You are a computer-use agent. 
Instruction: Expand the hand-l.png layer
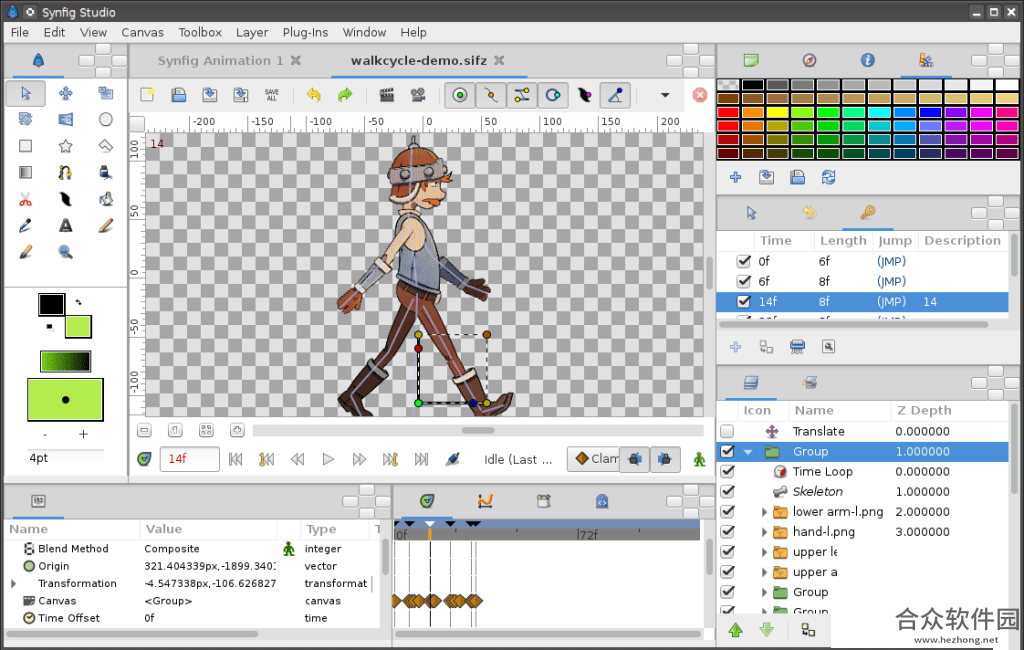point(764,532)
